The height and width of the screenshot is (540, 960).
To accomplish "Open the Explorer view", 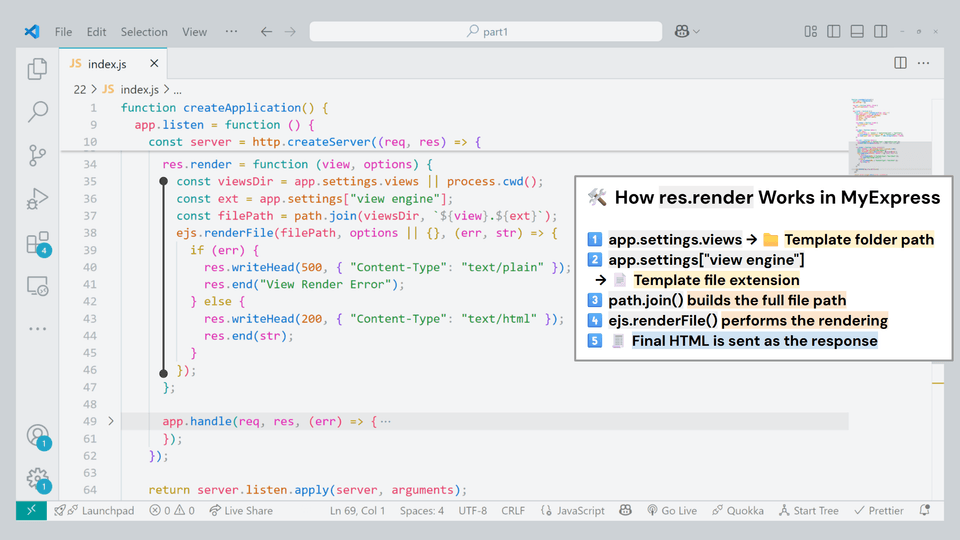I will point(37,69).
